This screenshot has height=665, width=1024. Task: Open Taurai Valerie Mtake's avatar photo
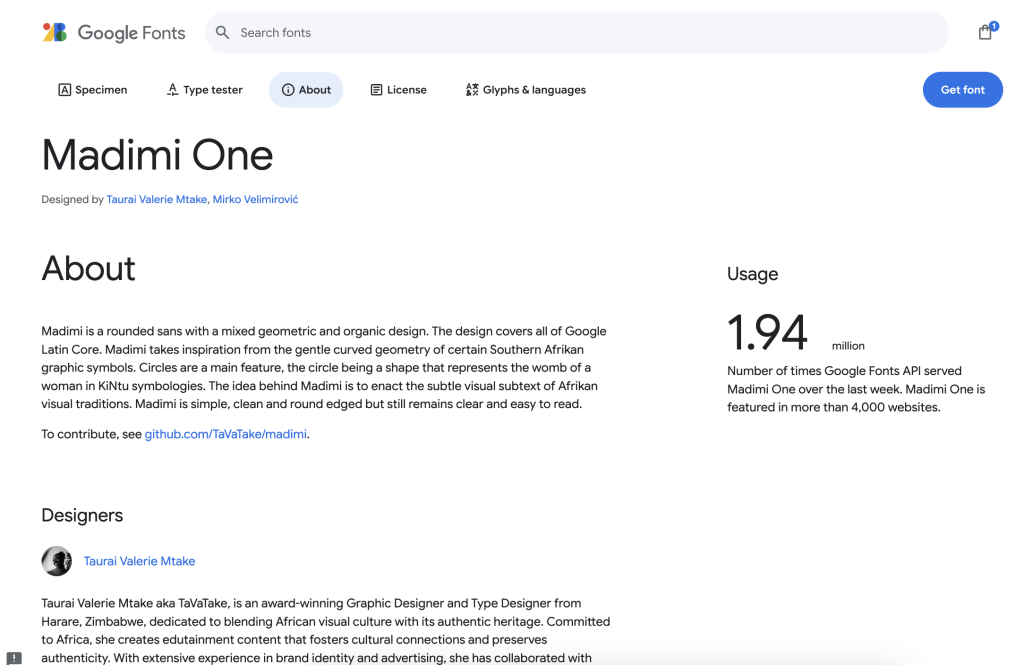point(57,561)
